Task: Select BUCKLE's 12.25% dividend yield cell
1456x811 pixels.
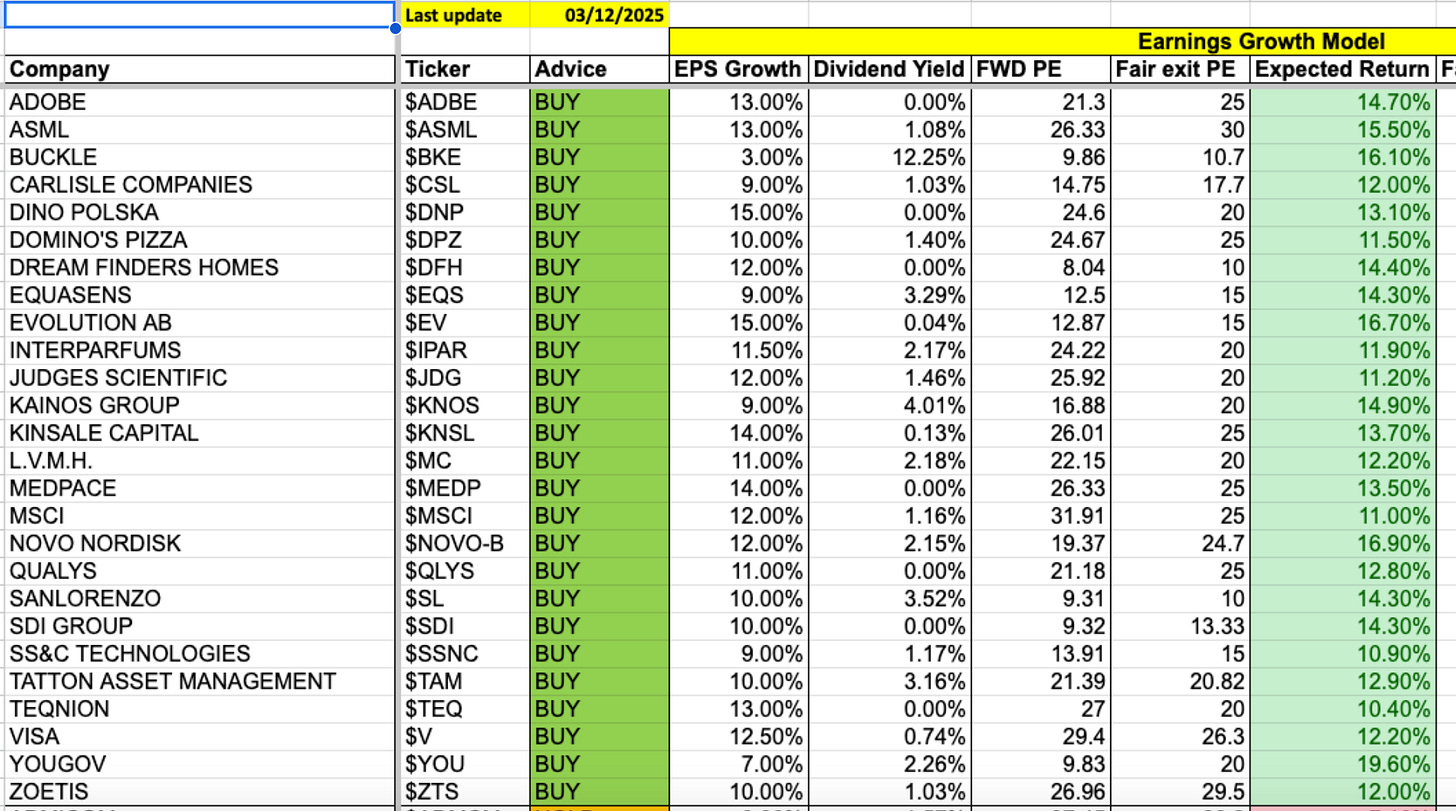Action: coord(889,157)
